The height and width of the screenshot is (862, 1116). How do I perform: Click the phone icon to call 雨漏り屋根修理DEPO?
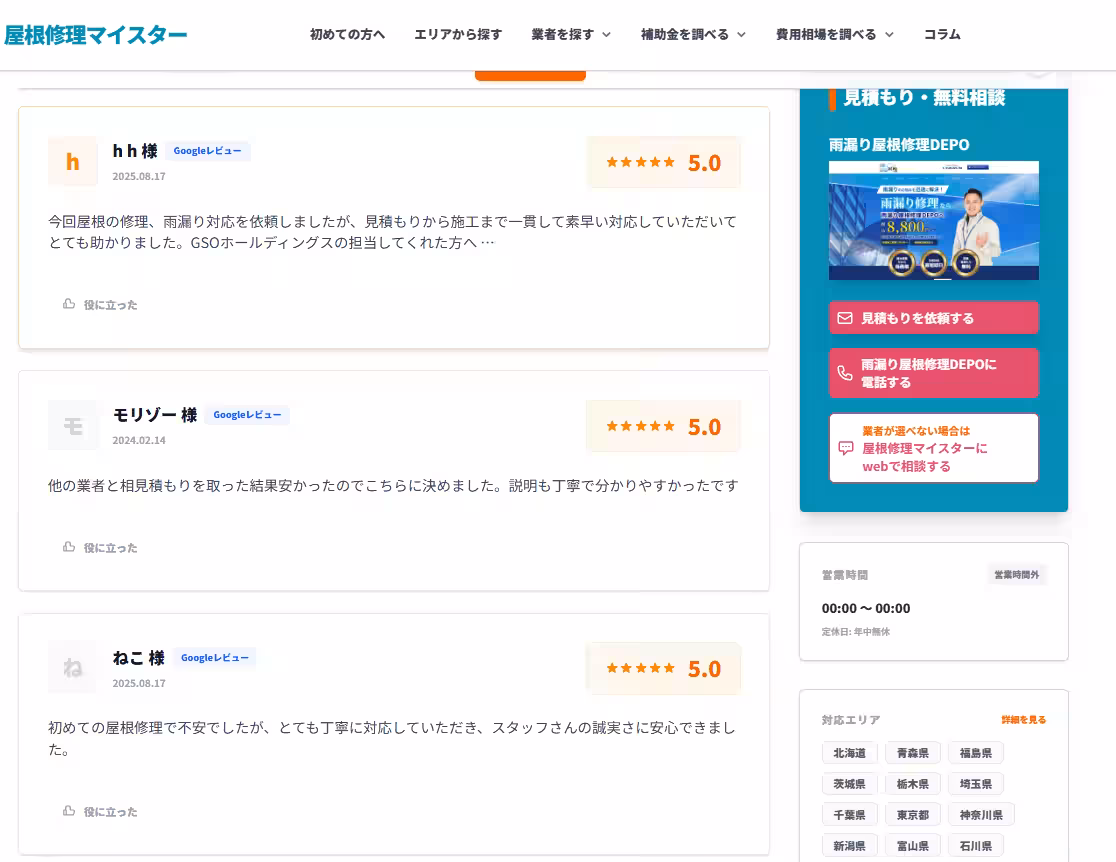pyautogui.click(x=843, y=372)
